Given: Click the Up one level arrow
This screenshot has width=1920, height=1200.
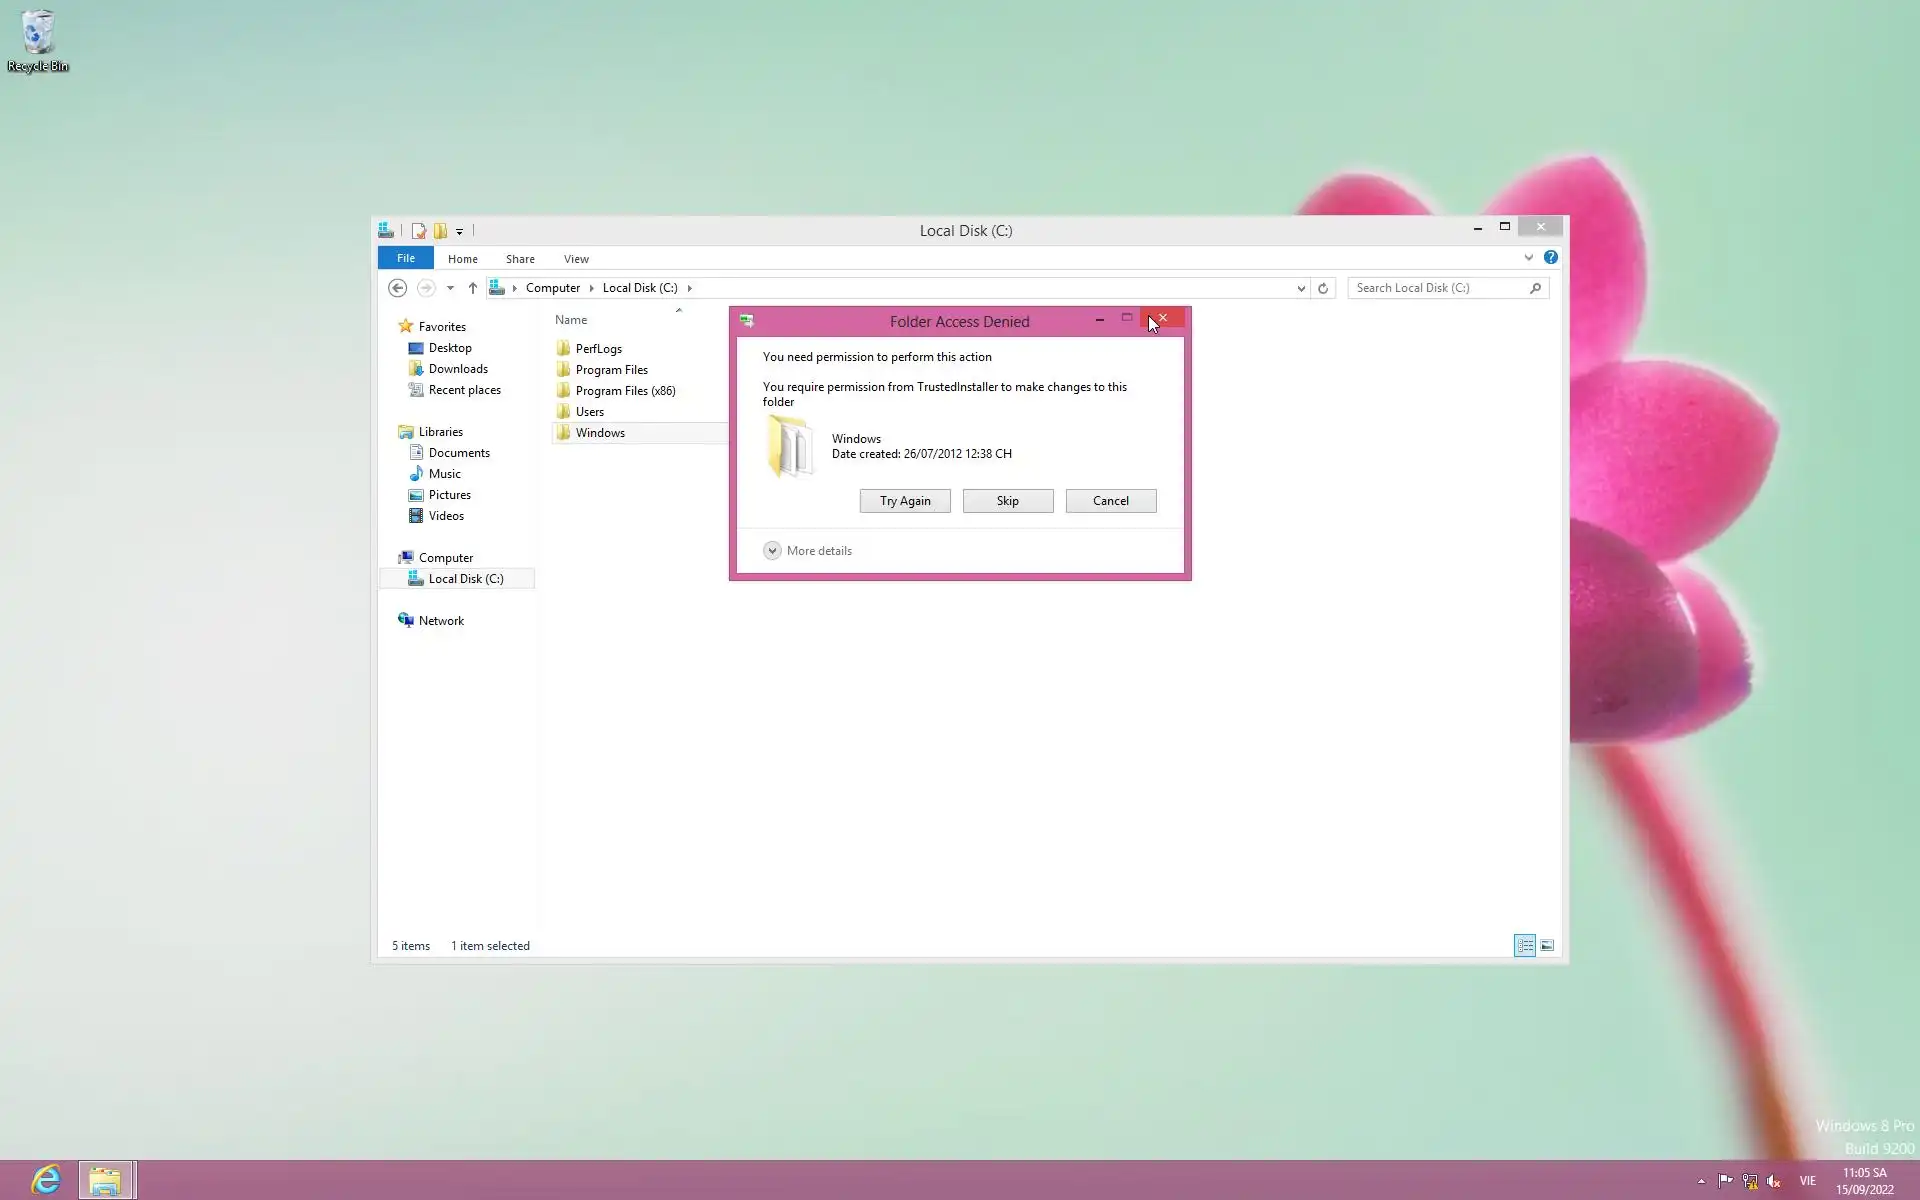Looking at the screenshot, I should point(473,288).
